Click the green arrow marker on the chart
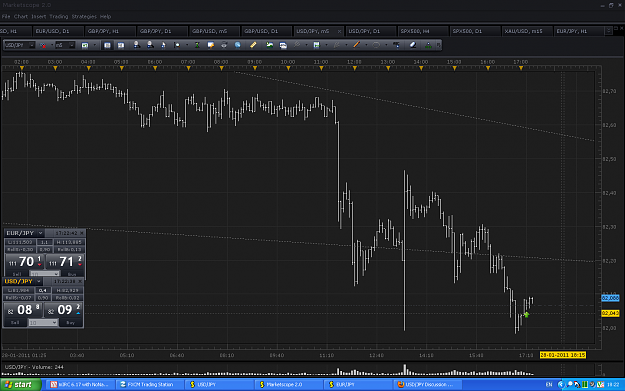 click(527, 315)
